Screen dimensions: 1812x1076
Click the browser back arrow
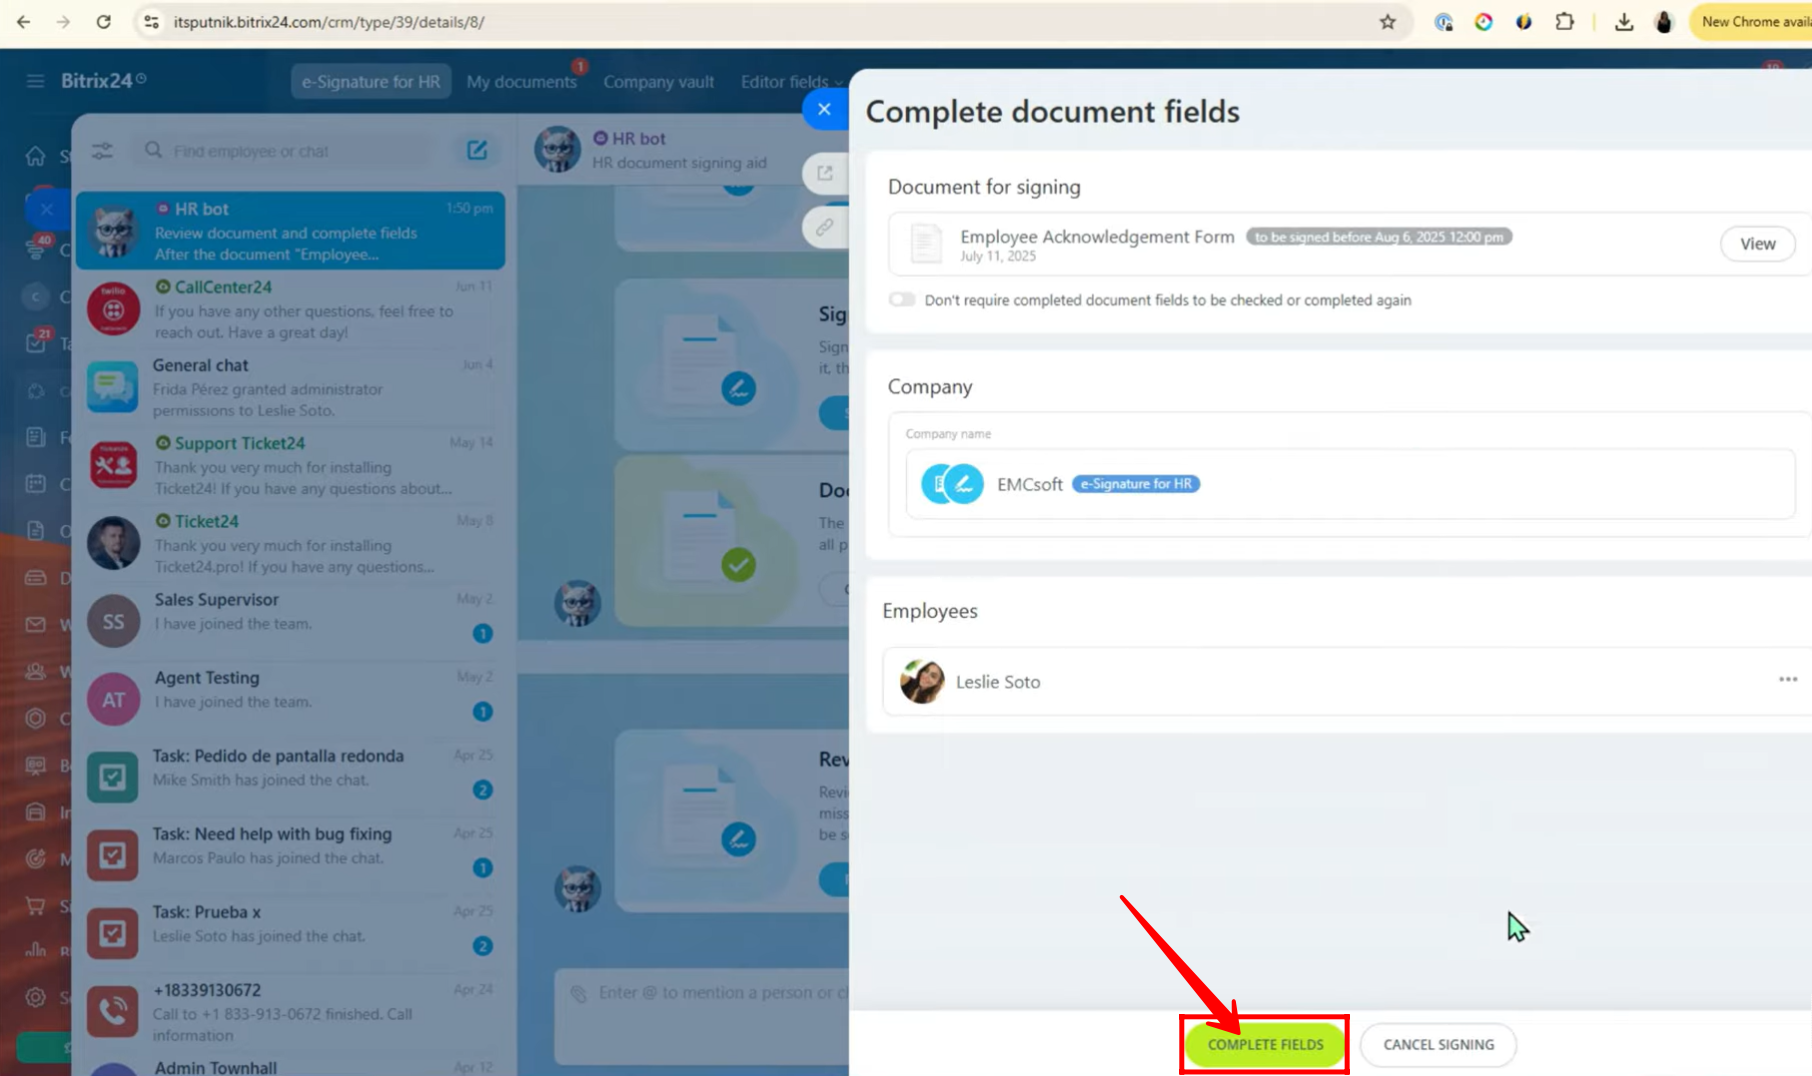(x=24, y=22)
